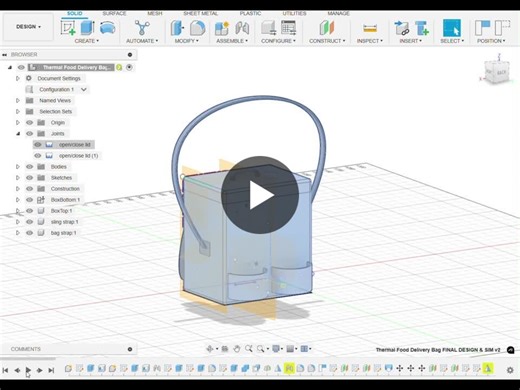Open Display Settings in navigation bar
520x390 pixels.
276,349
